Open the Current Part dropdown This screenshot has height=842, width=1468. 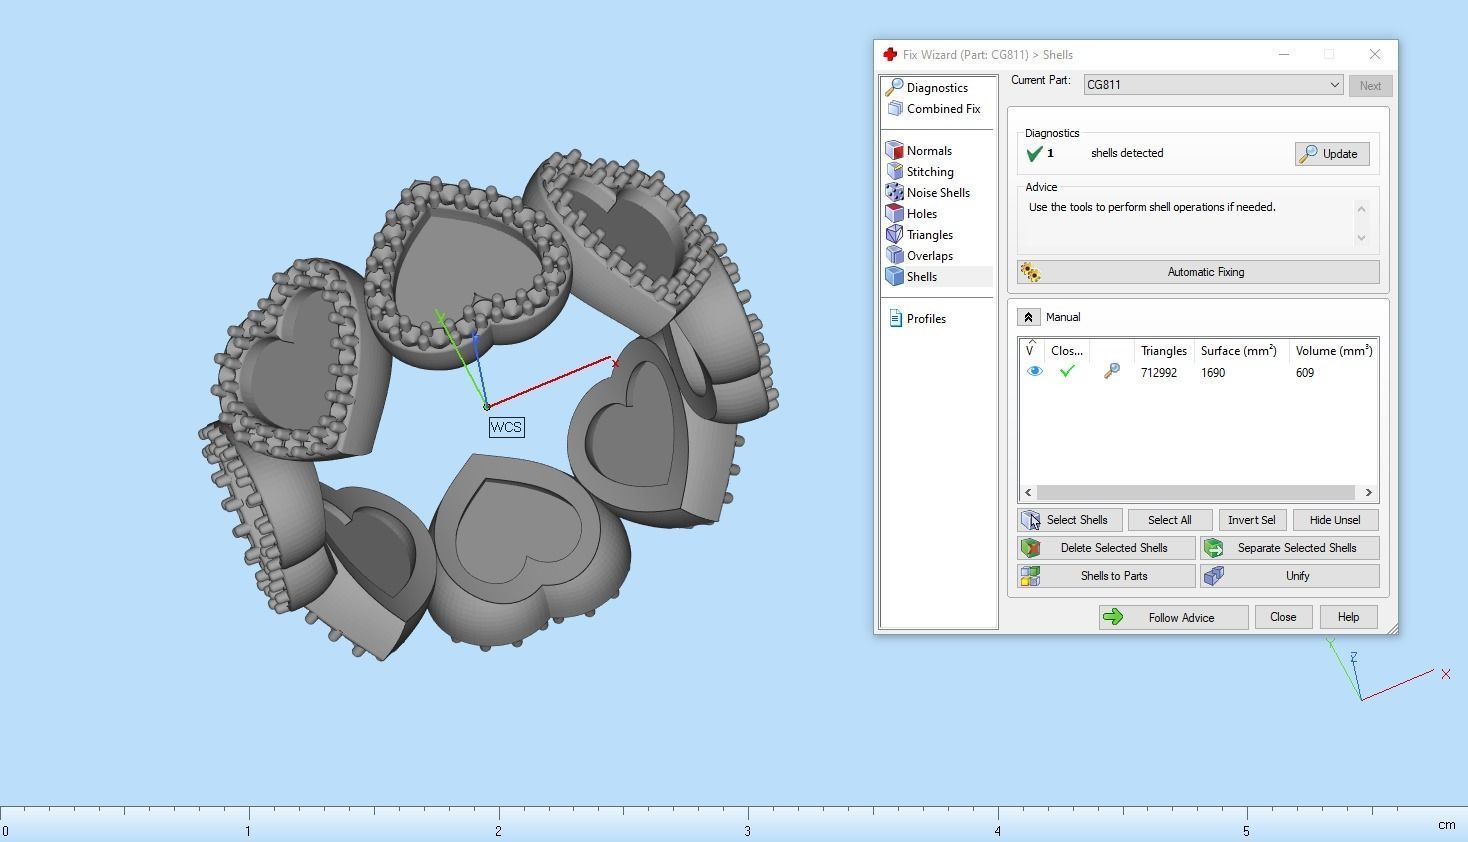tap(1213, 85)
